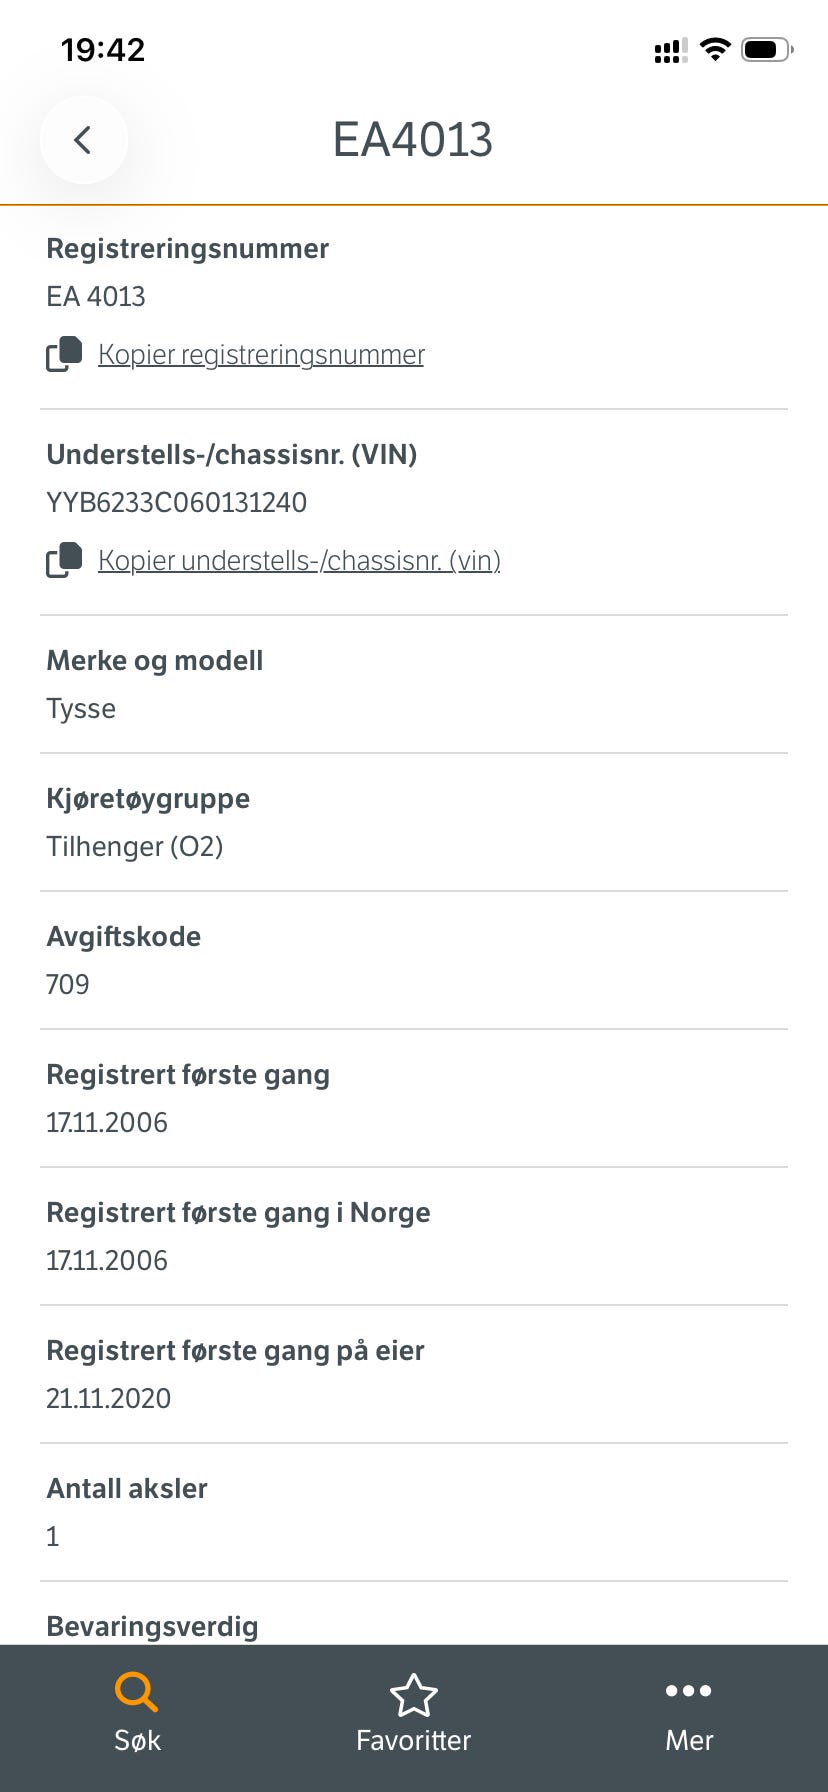Screen dimensions: 828x1792
Task: Tap the Antall aksler row
Action: 414,1512
